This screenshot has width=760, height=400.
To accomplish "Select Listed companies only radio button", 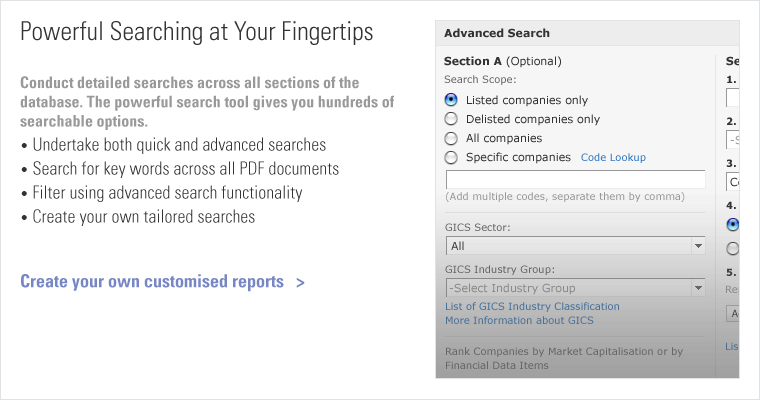I will click(x=451, y=100).
